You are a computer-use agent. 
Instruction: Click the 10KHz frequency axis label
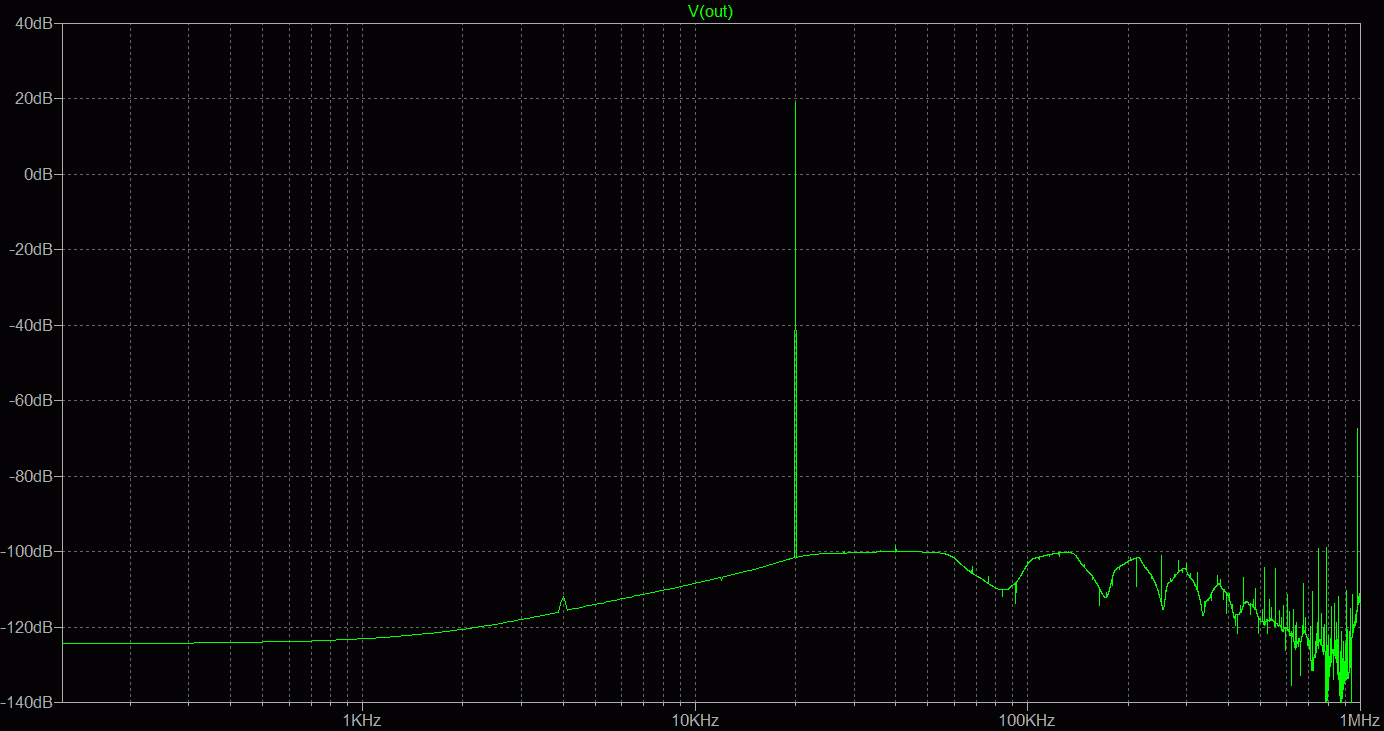click(695, 720)
